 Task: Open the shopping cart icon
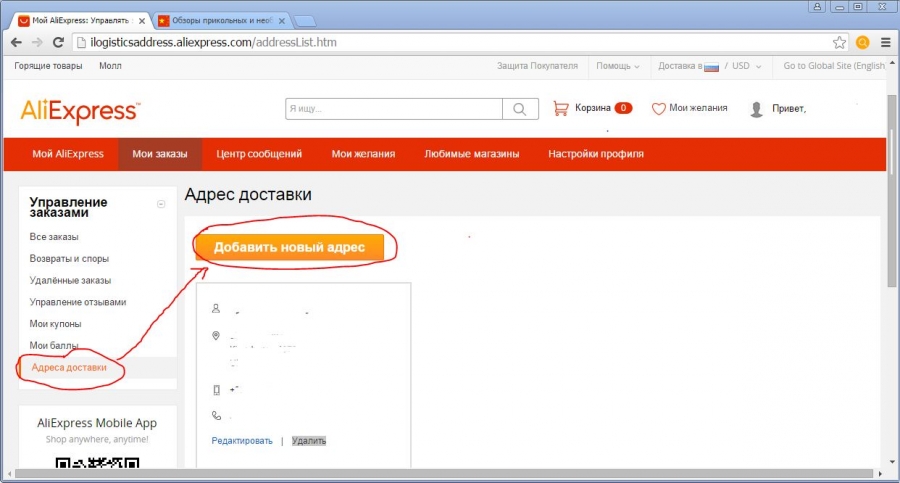[x=561, y=108]
